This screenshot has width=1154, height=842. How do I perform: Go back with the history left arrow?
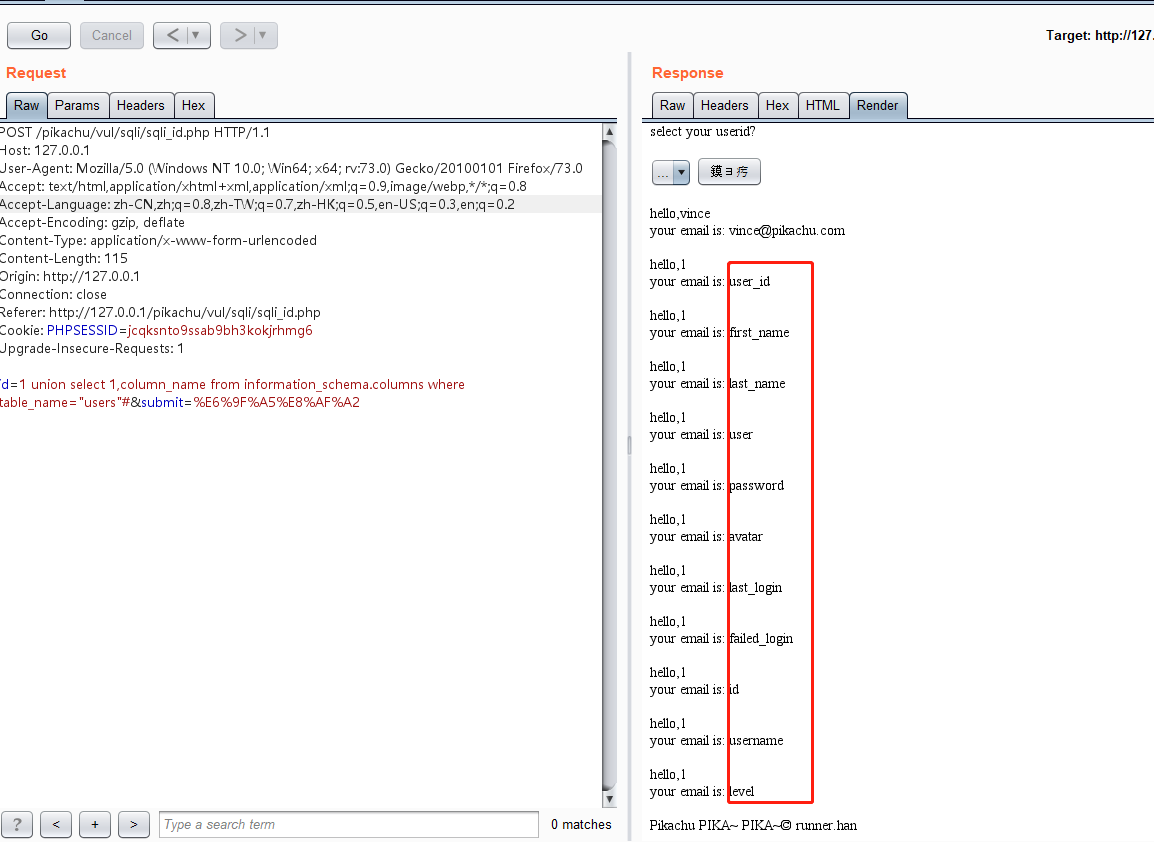(172, 35)
